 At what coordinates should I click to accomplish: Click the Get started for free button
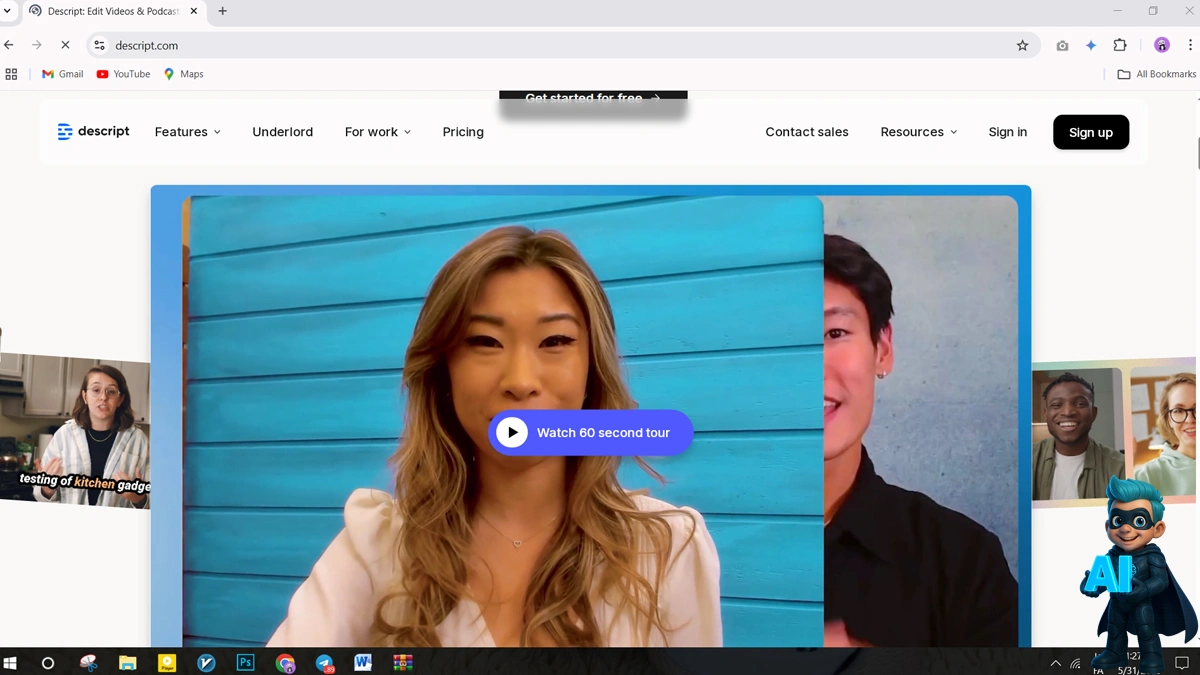tap(593, 98)
